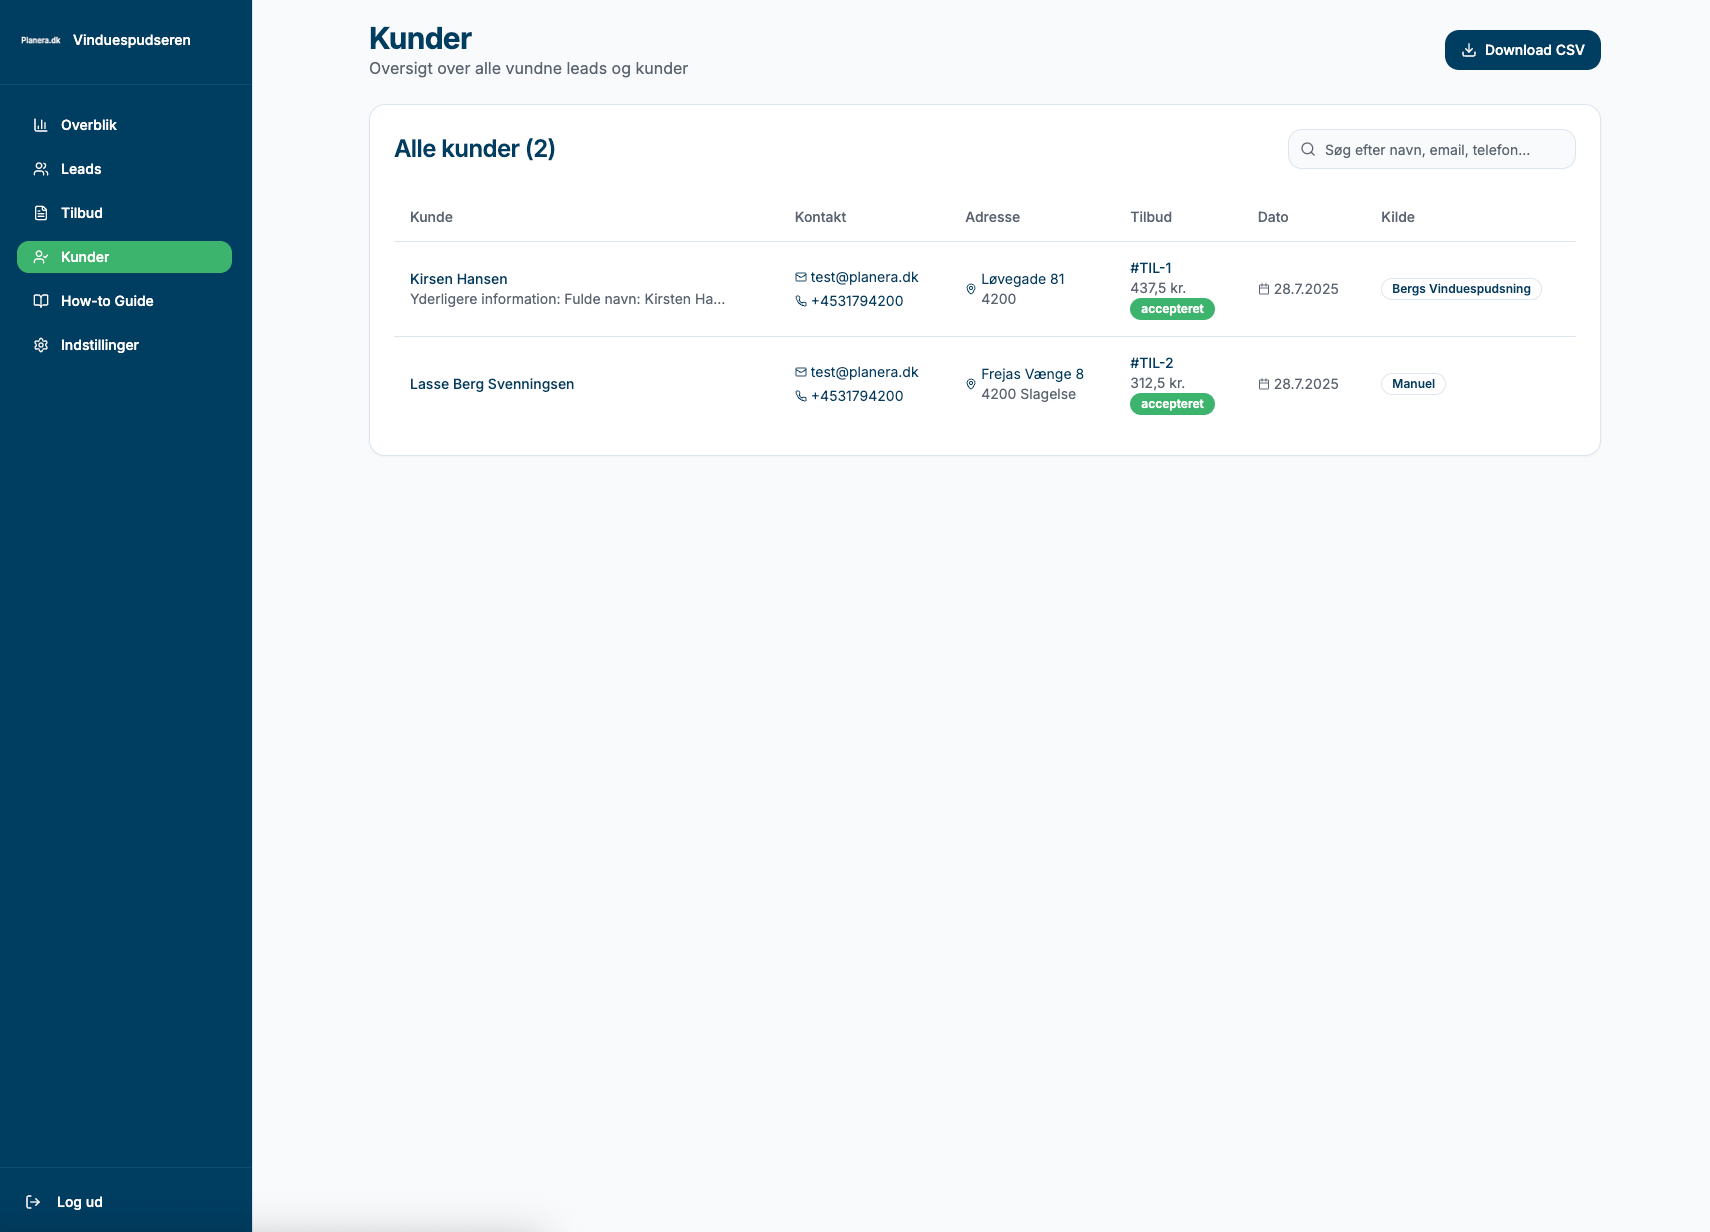Go to the Leads page
The width and height of the screenshot is (1710, 1232).
[81, 169]
